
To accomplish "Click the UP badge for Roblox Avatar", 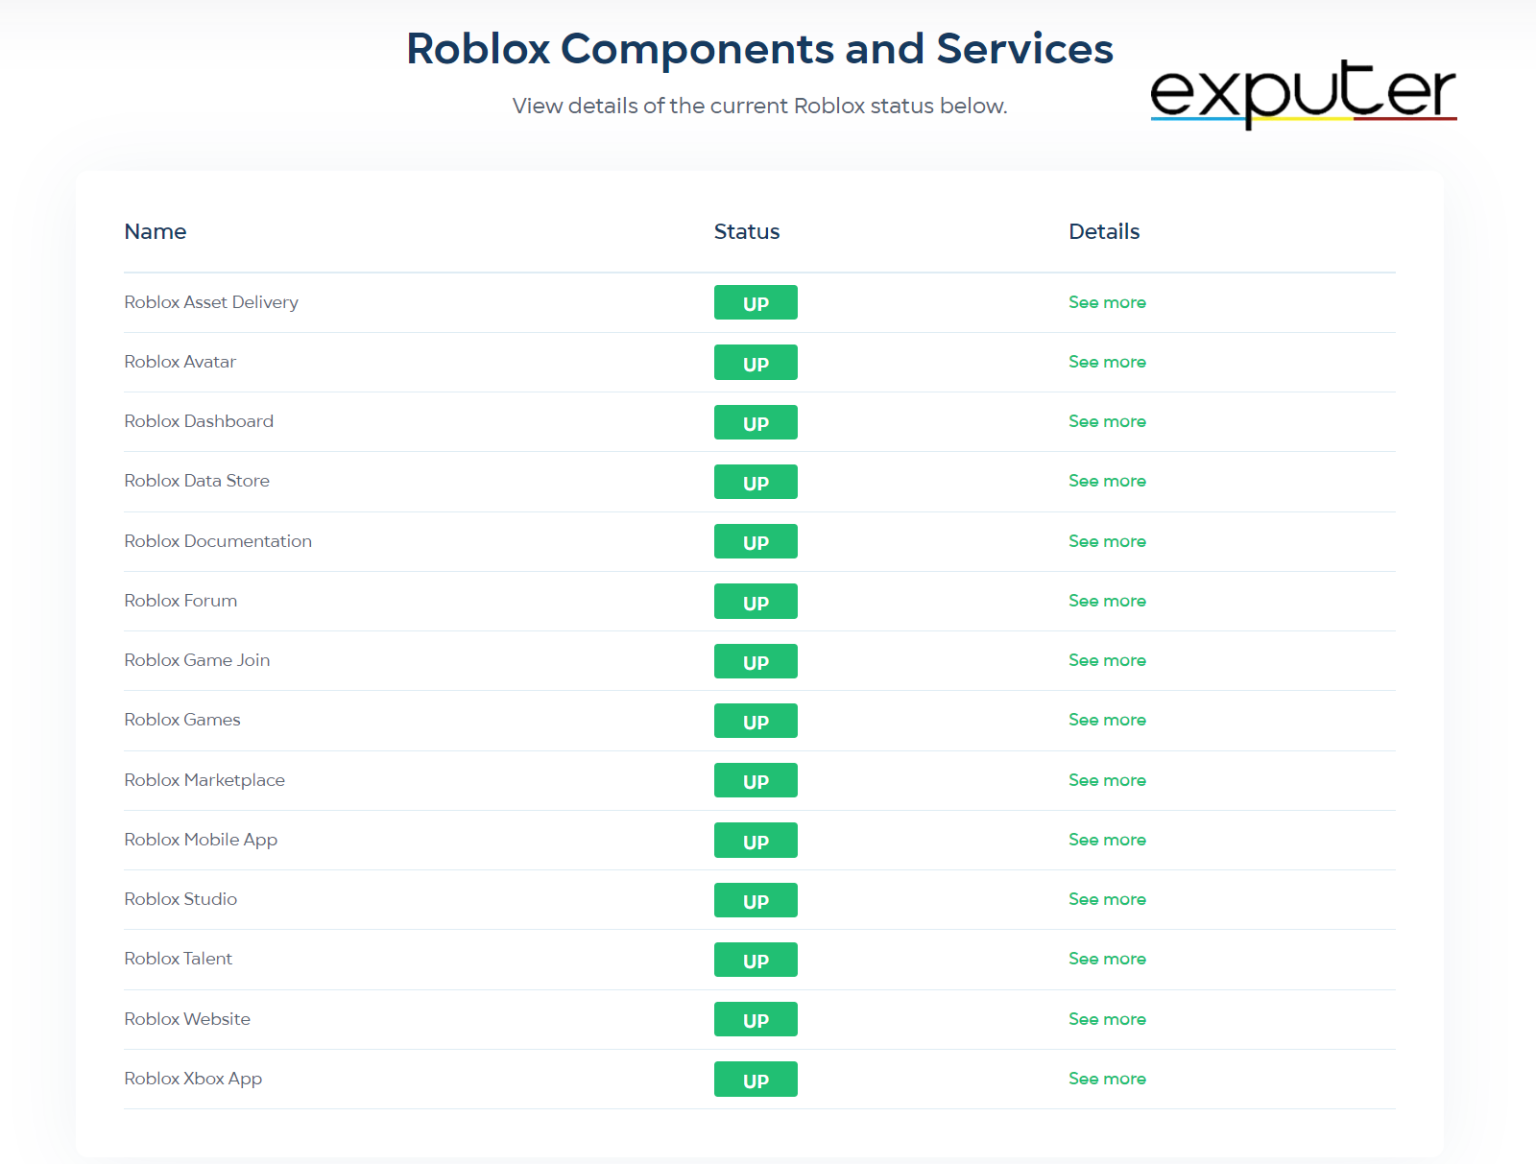I will click(x=755, y=362).
